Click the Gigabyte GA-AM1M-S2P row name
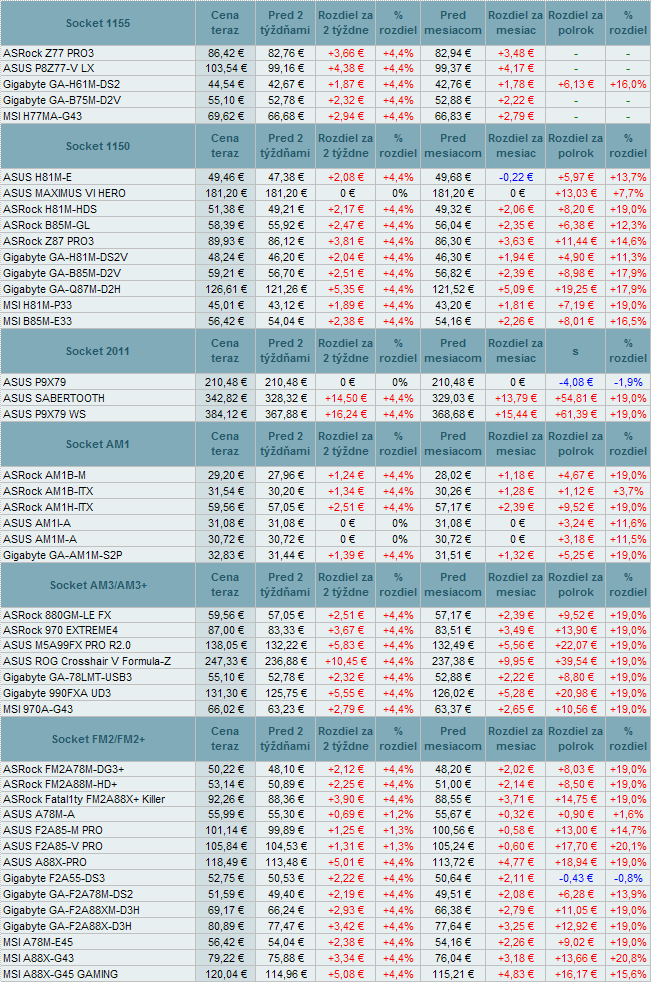Screen dimensions: 651x982 [x=63, y=555]
